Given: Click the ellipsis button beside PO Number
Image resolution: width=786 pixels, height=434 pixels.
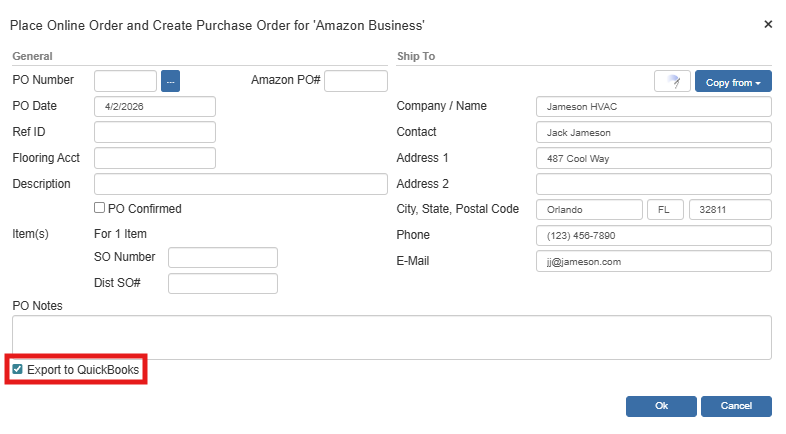Looking at the screenshot, I should pyautogui.click(x=170, y=81).
